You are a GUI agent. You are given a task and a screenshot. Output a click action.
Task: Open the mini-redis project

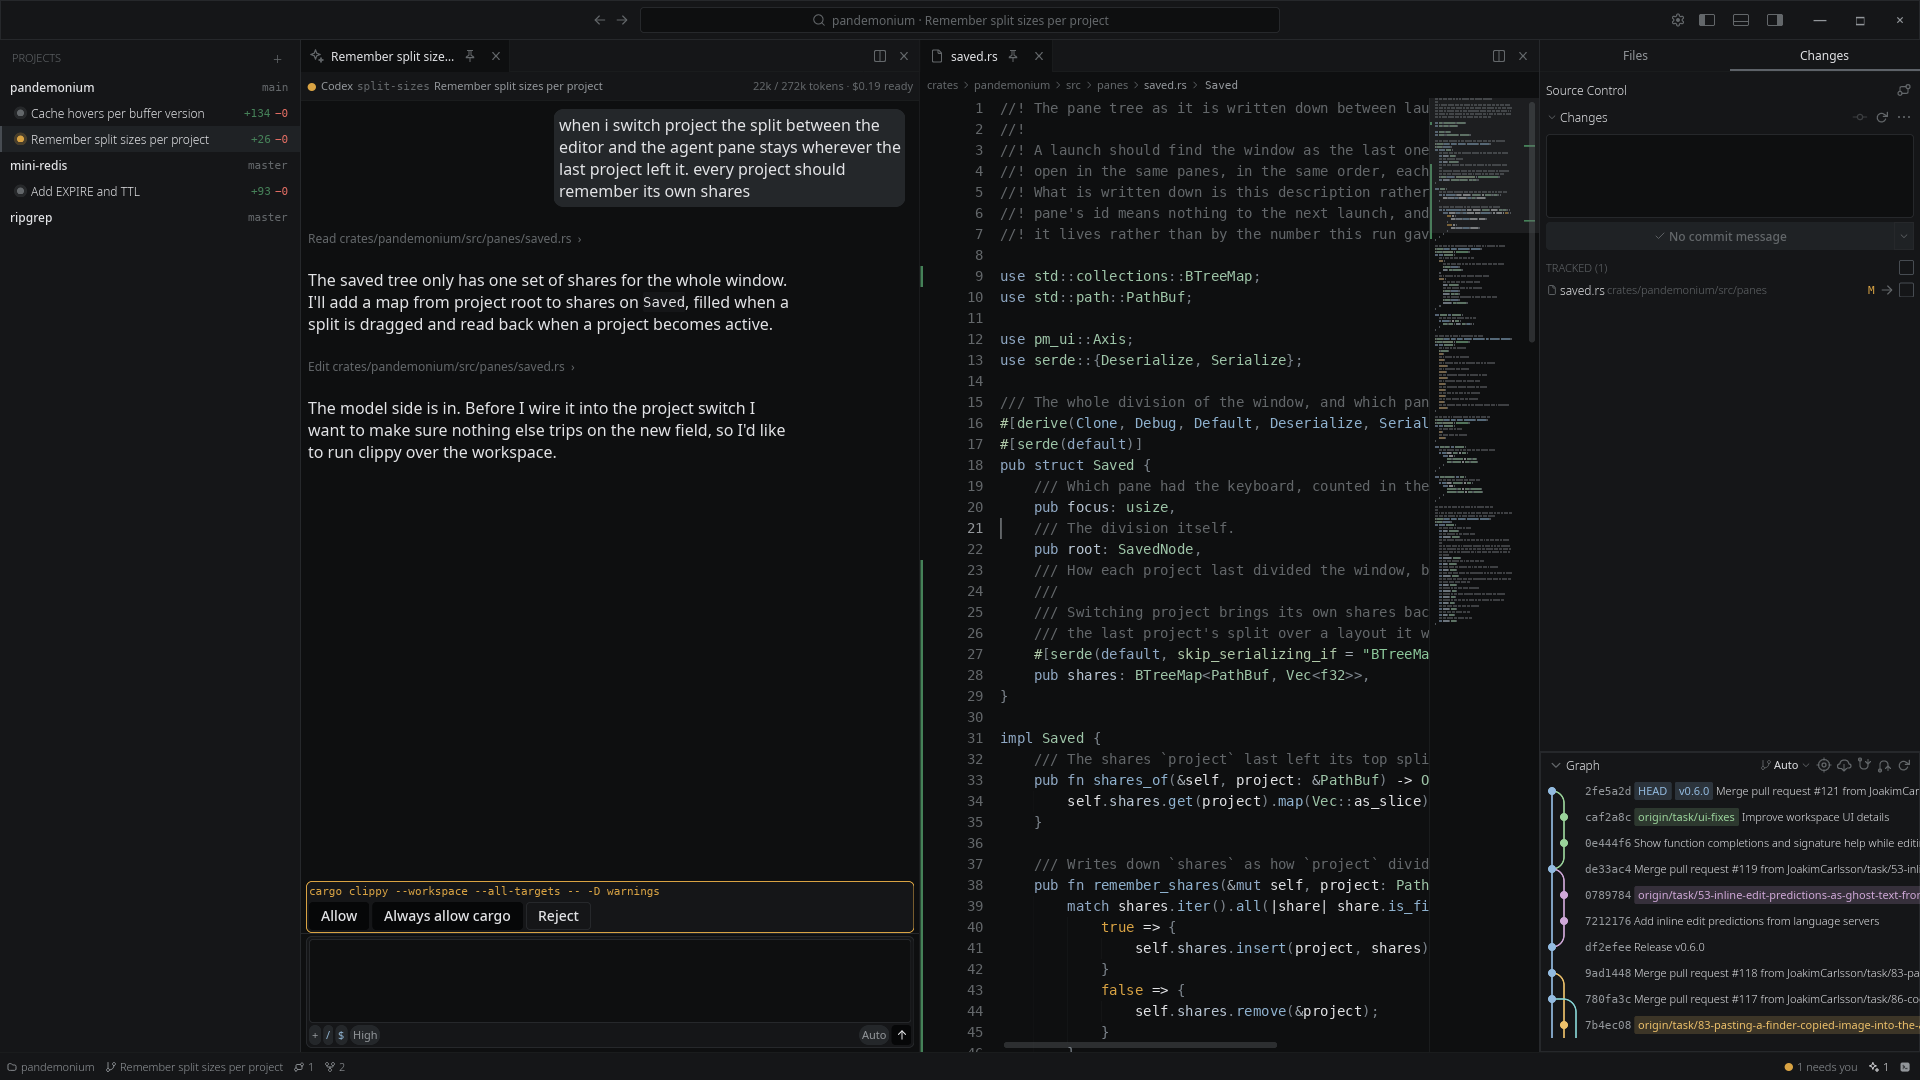(150, 165)
